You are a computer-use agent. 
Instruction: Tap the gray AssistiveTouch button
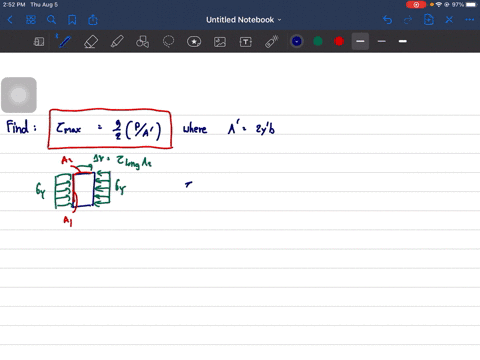tap(19, 95)
